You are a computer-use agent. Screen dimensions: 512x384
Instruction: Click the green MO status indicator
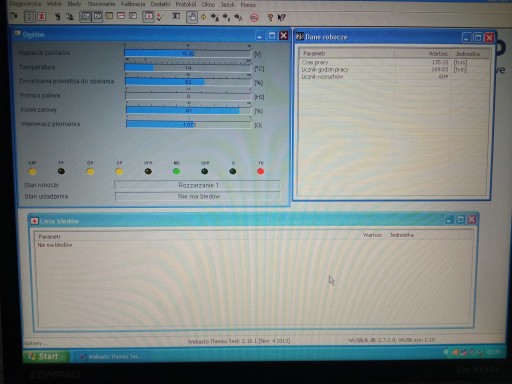(176, 171)
